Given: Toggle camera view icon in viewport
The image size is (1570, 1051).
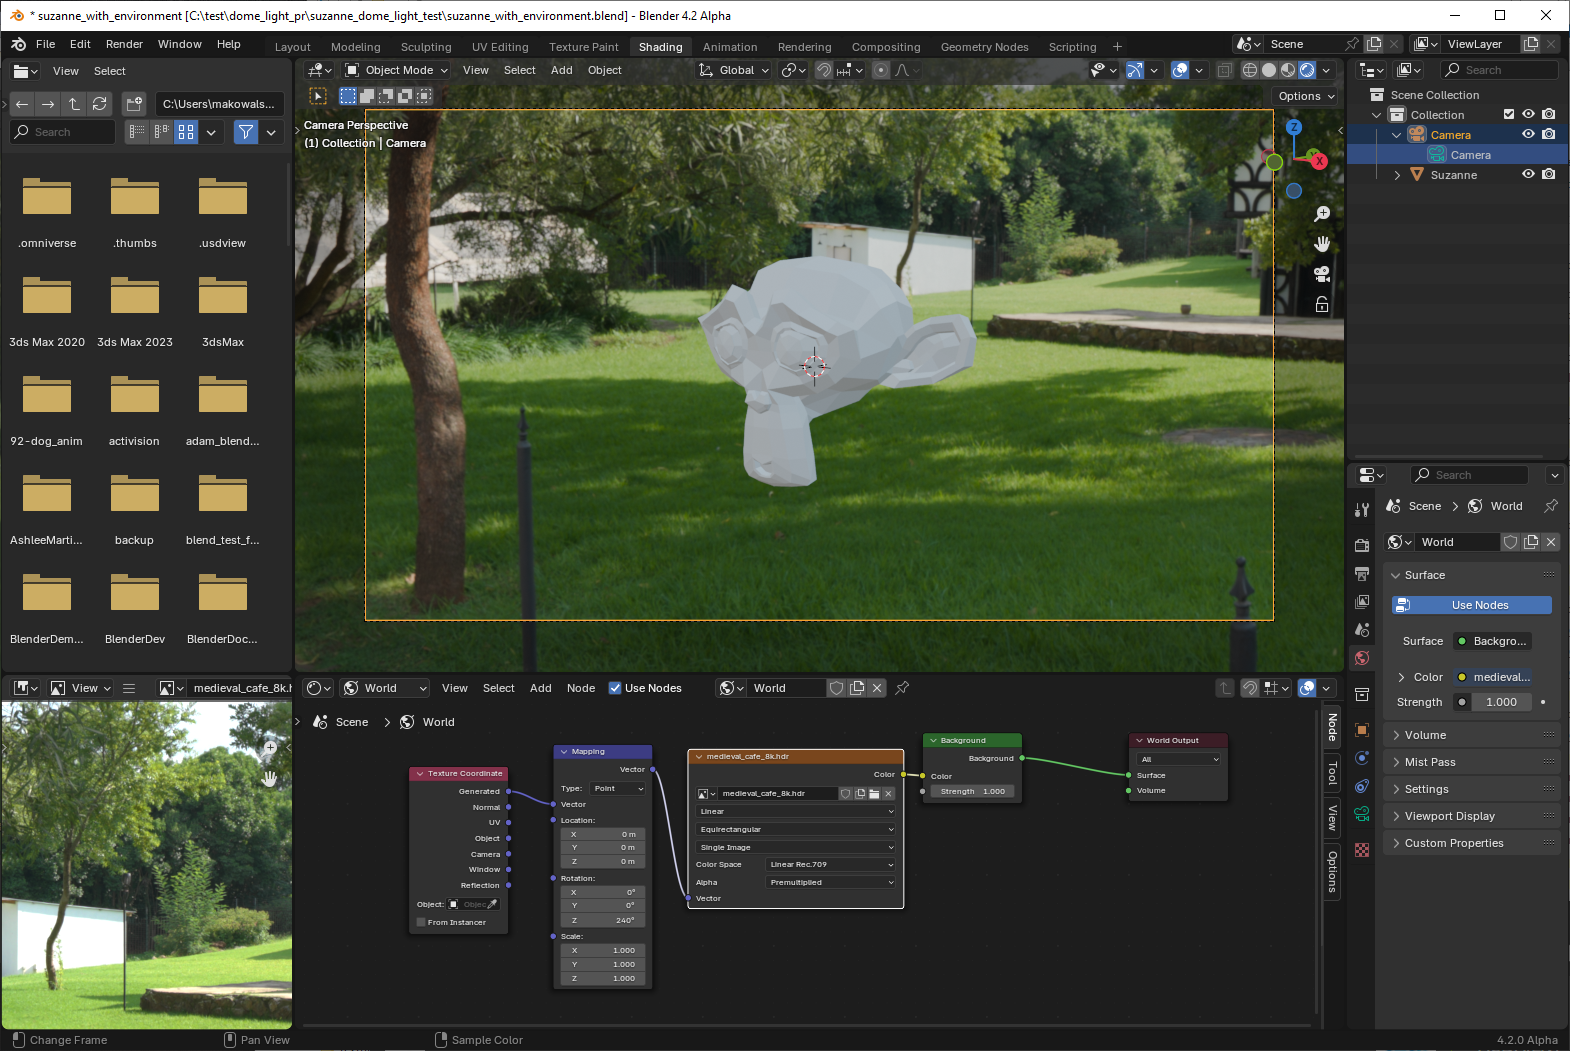Looking at the screenshot, I should pyautogui.click(x=1322, y=274).
